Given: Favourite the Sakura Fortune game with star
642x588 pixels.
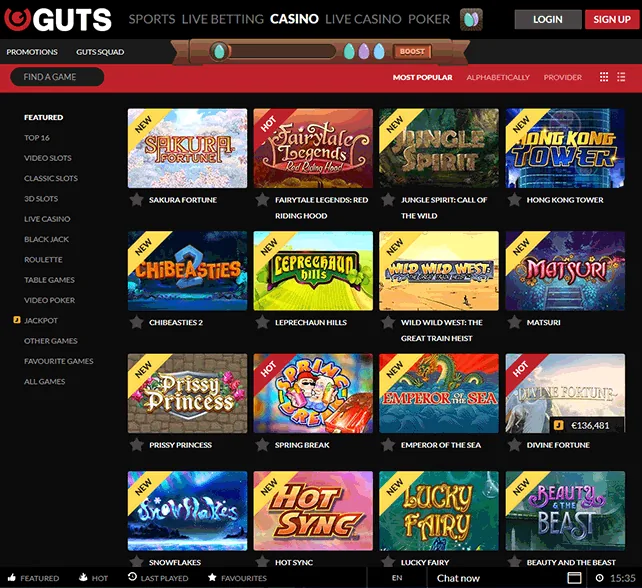Looking at the screenshot, I should click(x=136, y=200).
